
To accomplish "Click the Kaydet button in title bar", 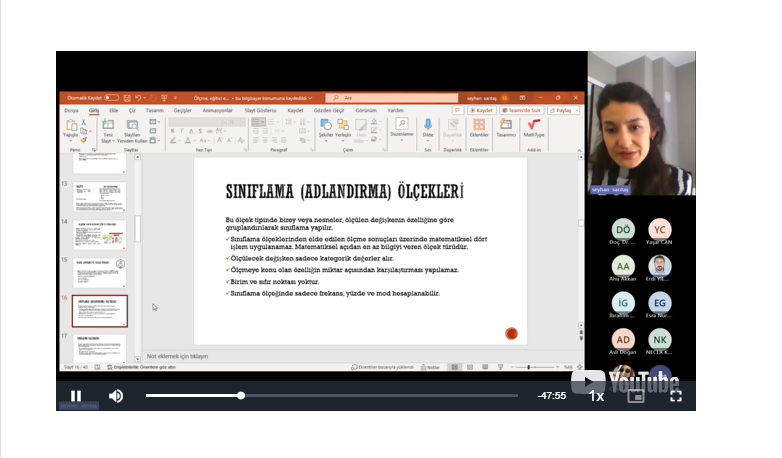I will [483, 110].
